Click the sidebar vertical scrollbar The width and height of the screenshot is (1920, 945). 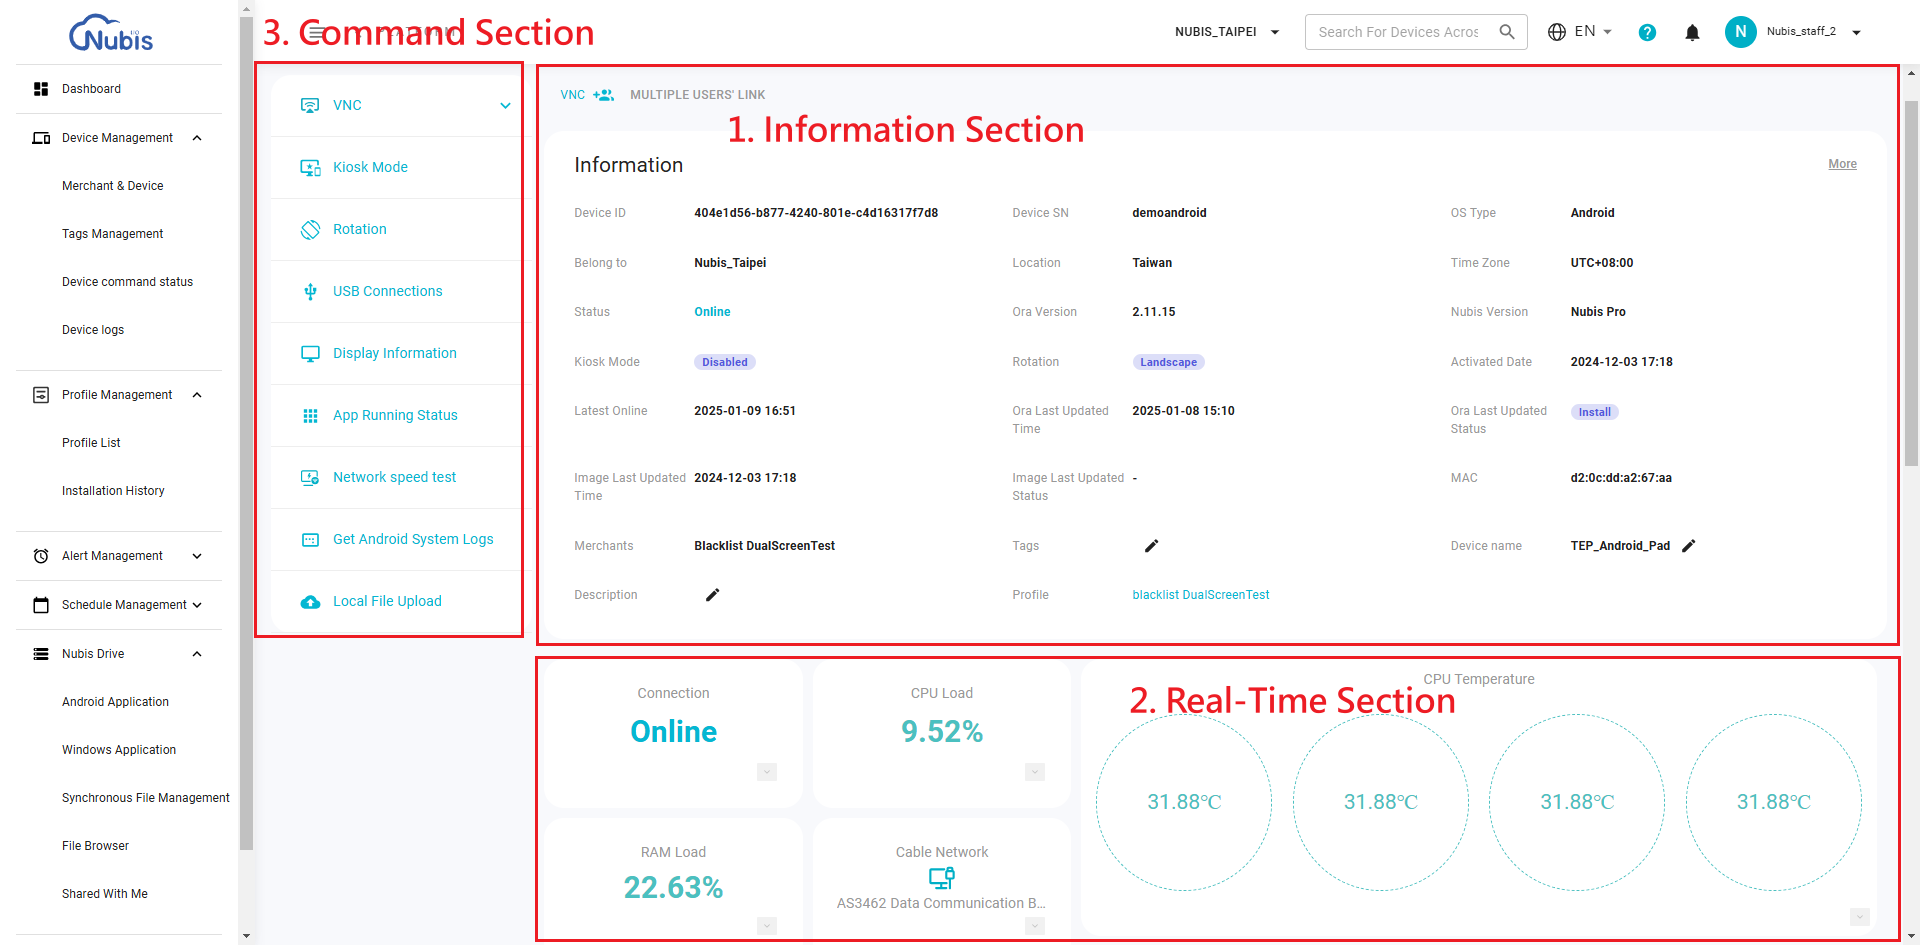(x=246, y=432)
